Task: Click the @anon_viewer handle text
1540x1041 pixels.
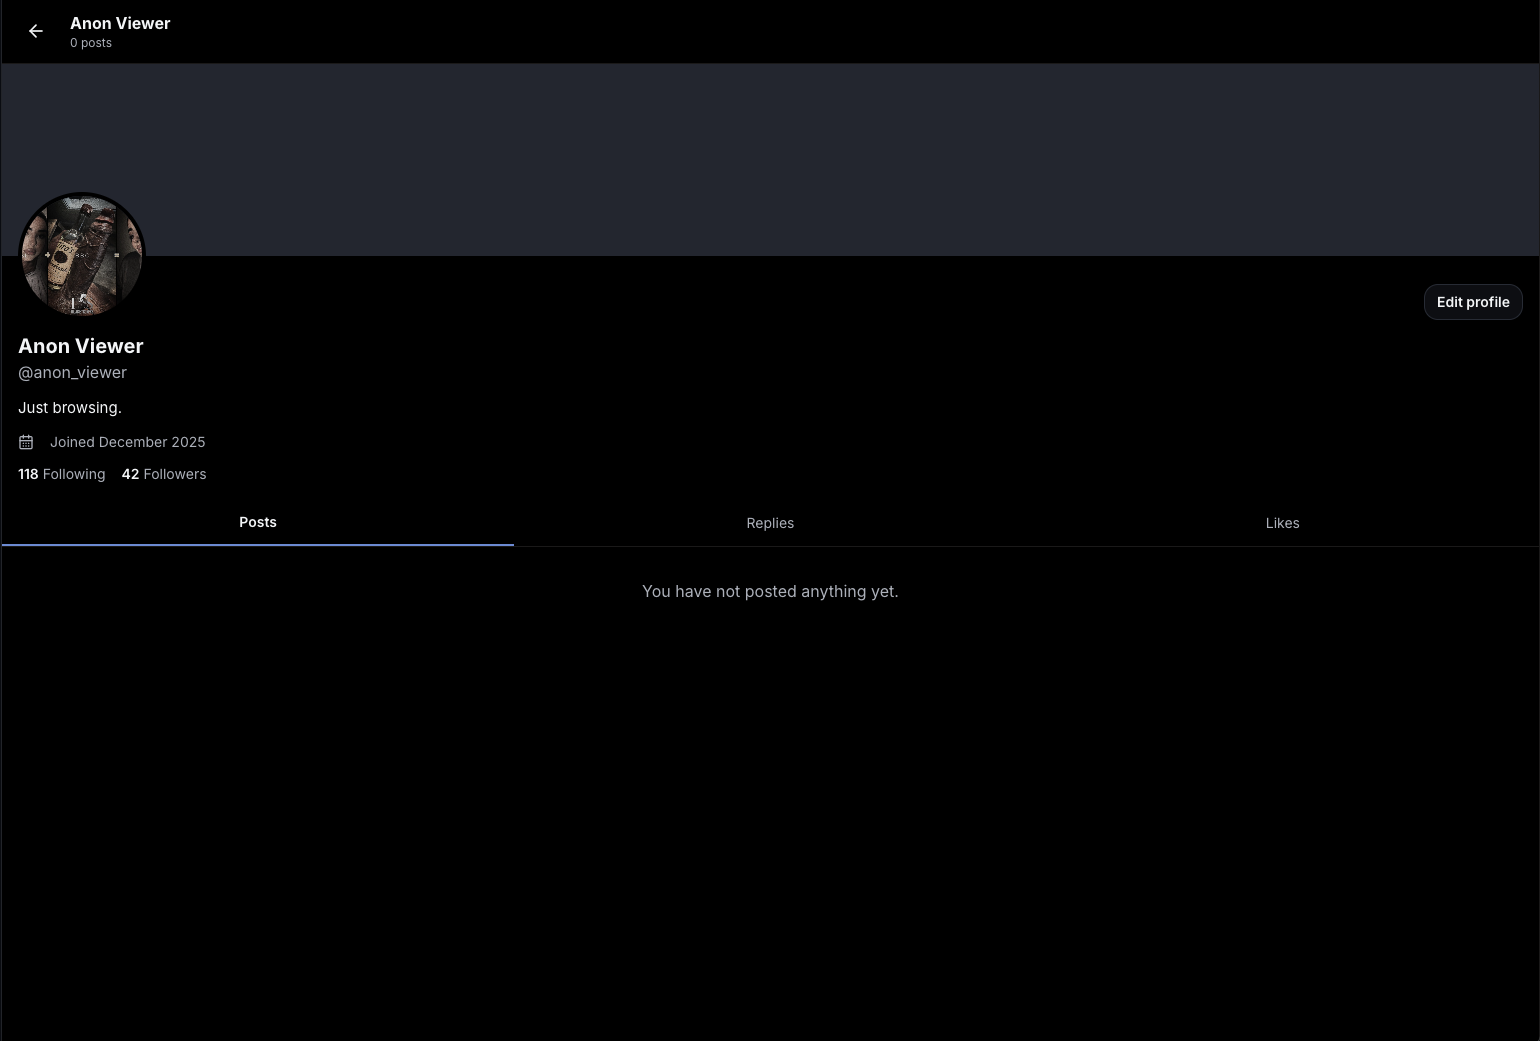Action: click(72, 372)
